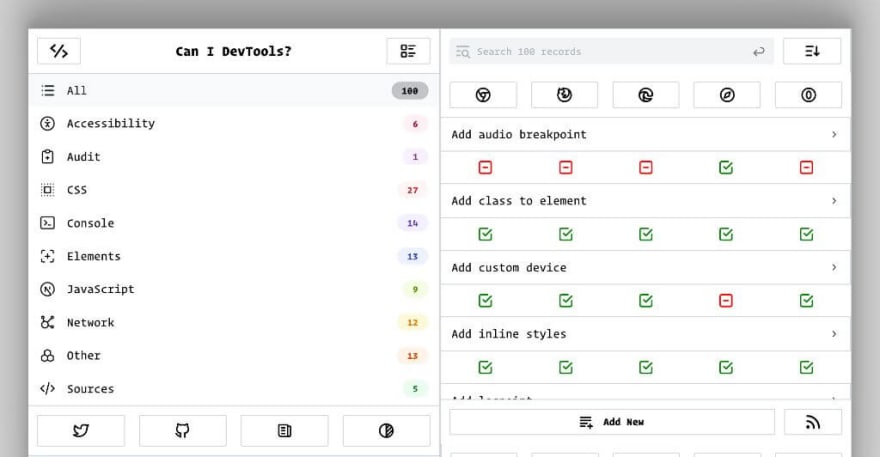The width and height of the screenshot is (880, 457).
Task: Click Firefox check for Add inline styles
Action: 566,368
